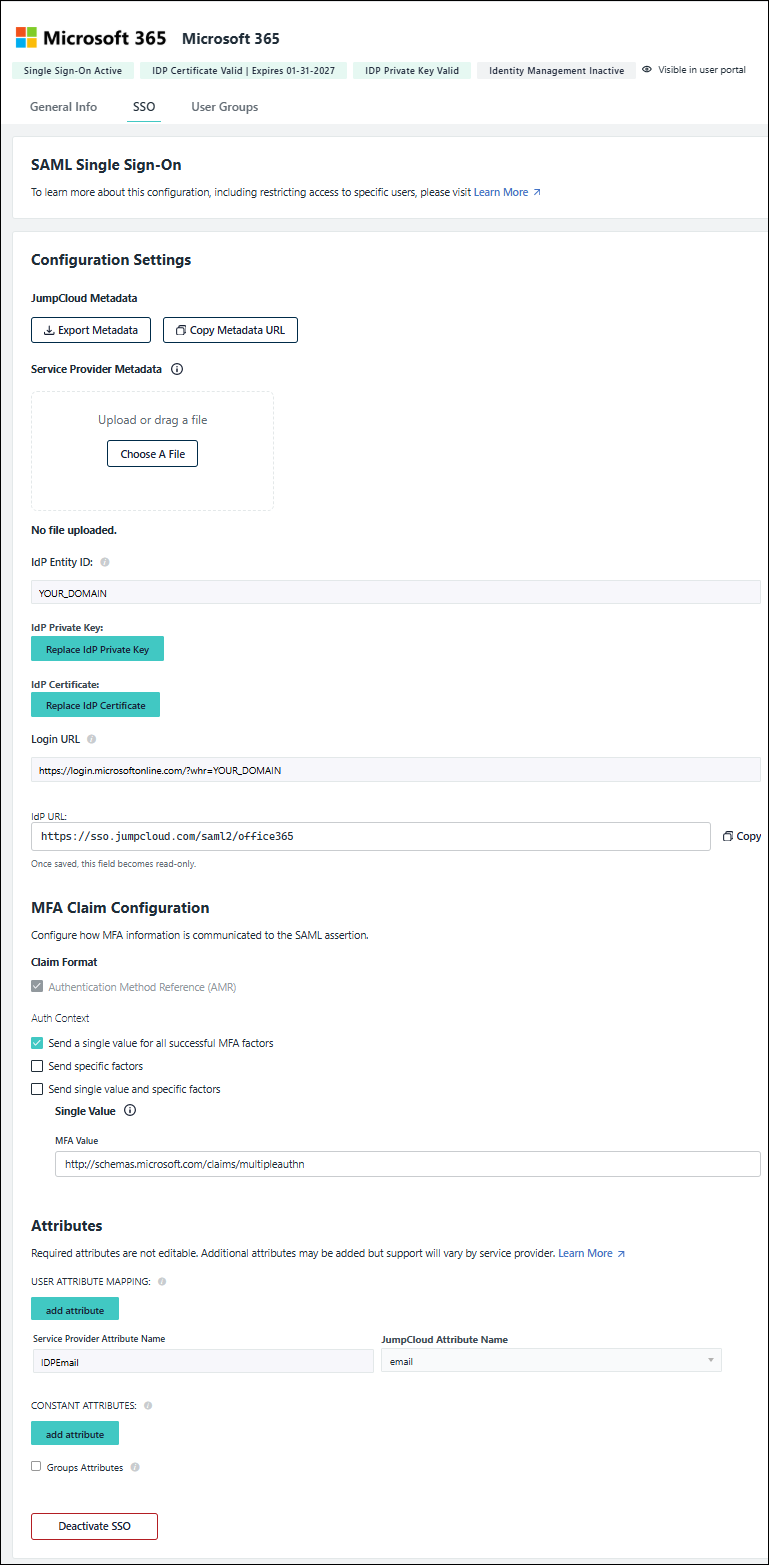This screenshot has width=769, height=1565.
Task: Click the download icon on Export Metadata
Action: [x=48, y=329]
